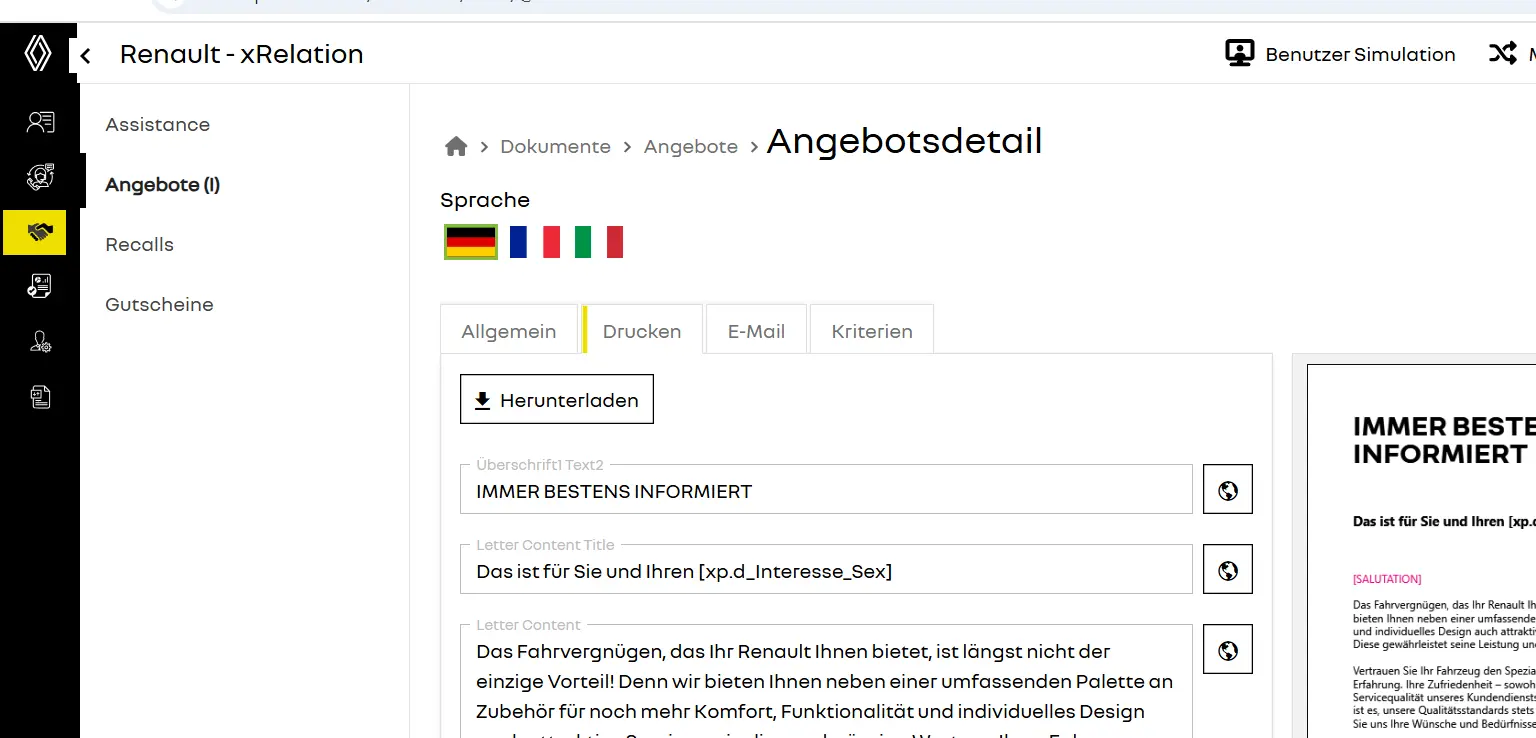Switch to the Kriterien tab
This screenshot has height=738, width=1536.
(x=872, y=330)
